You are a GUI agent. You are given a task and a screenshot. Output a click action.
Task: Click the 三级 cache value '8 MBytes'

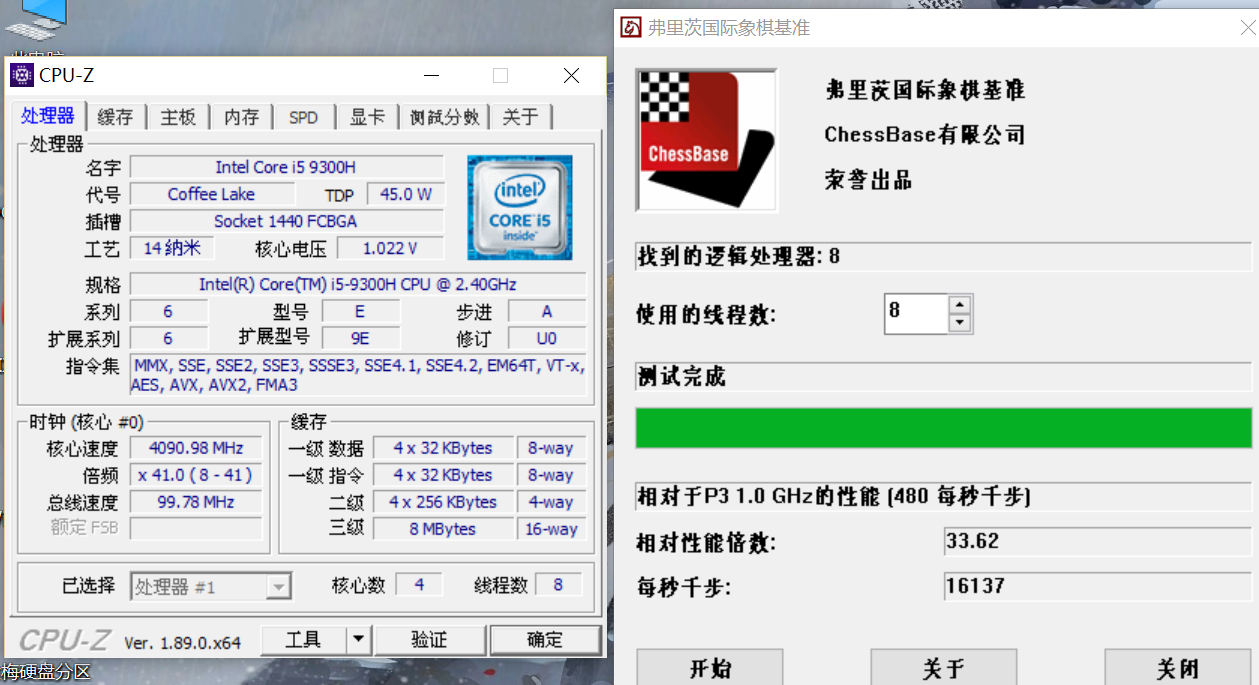pyautogui.click(x=443, y=529)
